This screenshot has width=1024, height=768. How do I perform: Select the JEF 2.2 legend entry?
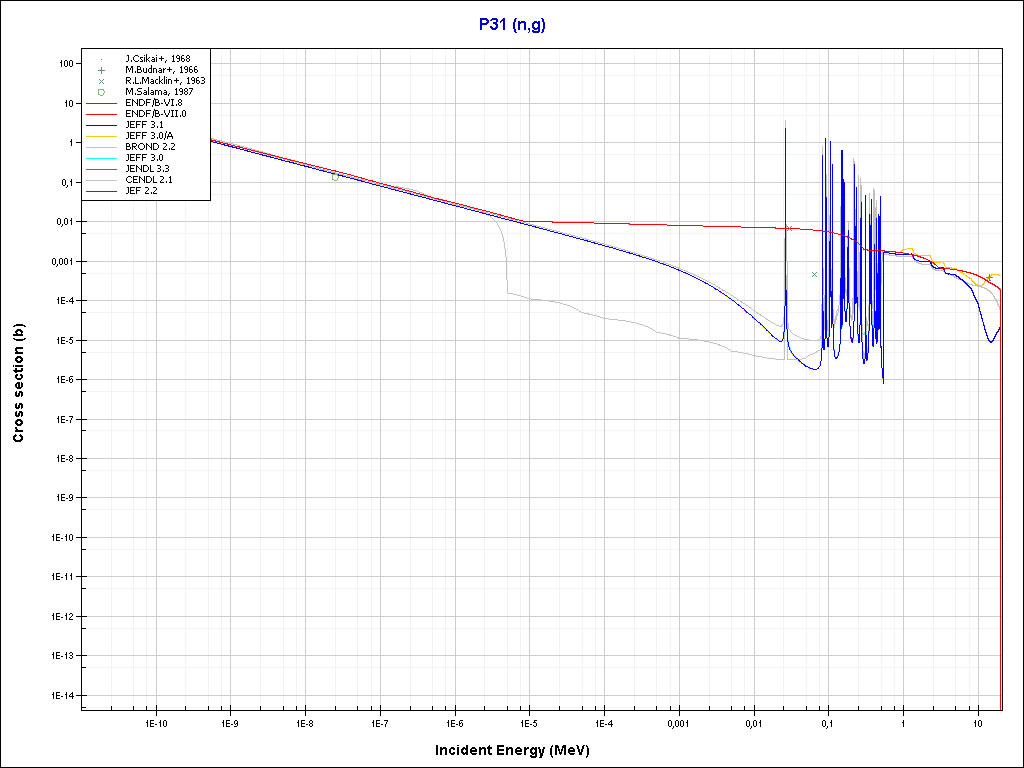point(141,190)
